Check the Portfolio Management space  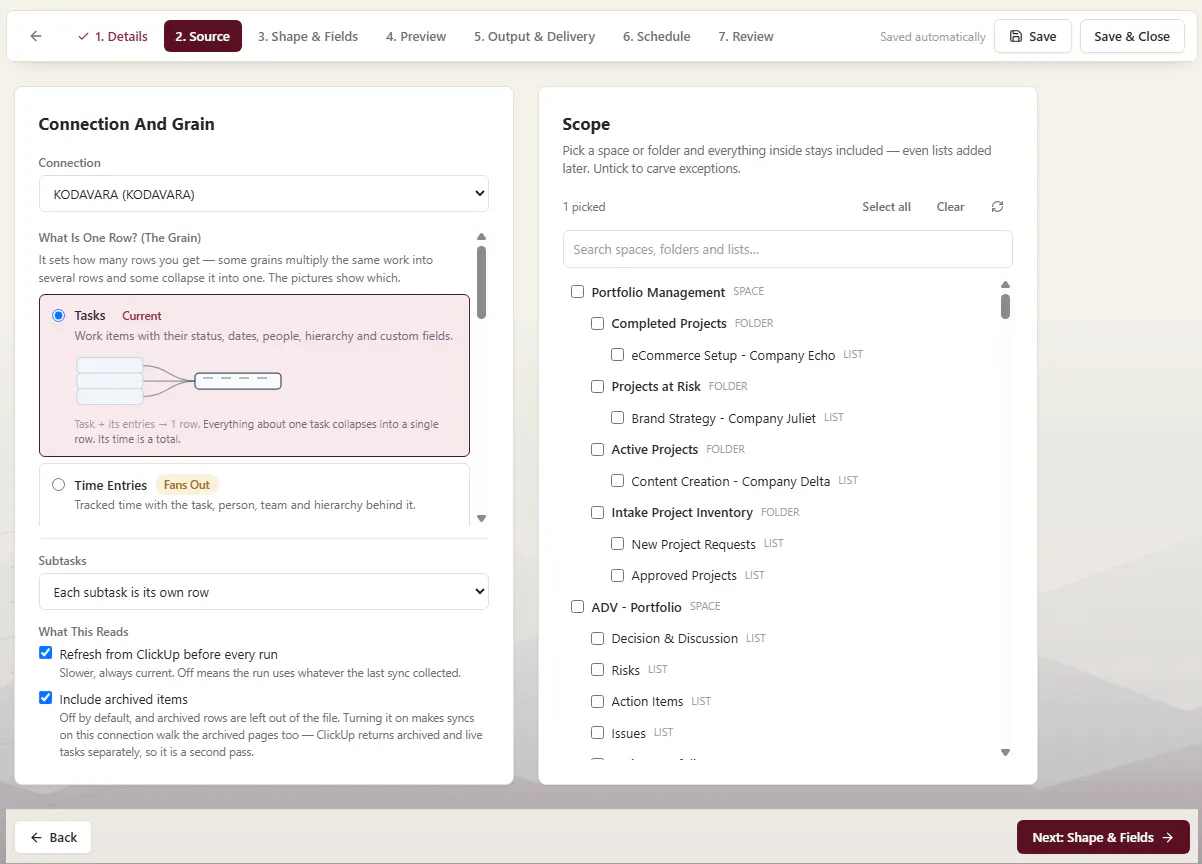[x=577, y=292]
